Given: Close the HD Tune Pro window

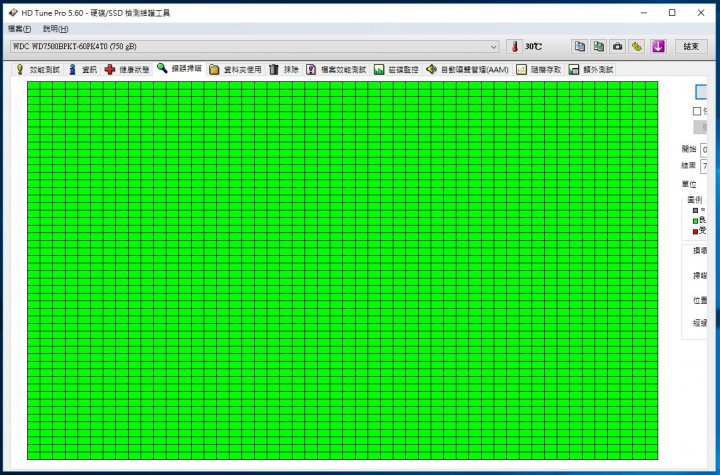Looking at the screenshot, I should [x=701, y=13].
